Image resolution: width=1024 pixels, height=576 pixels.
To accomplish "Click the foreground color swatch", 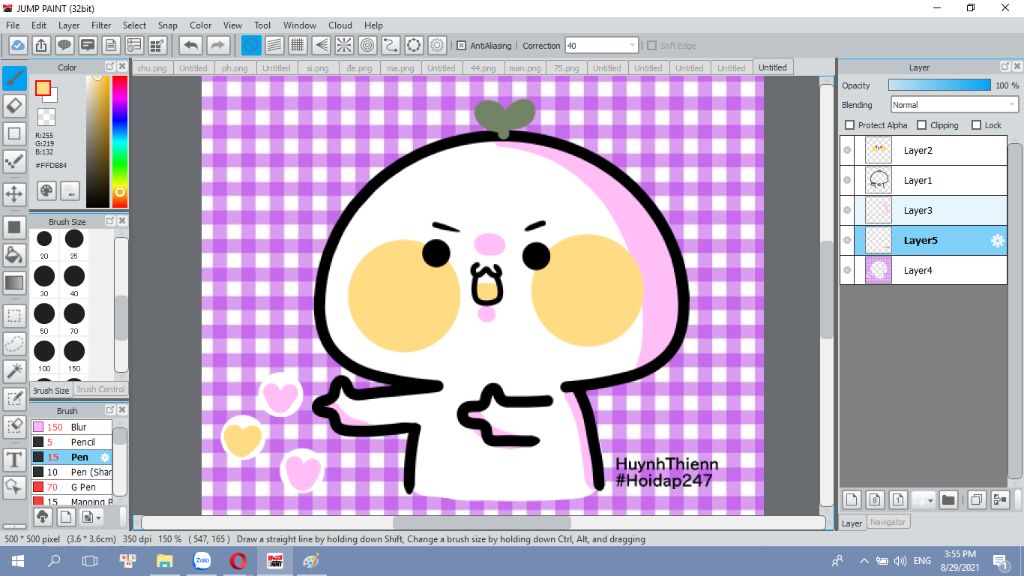I will (43, 88).
